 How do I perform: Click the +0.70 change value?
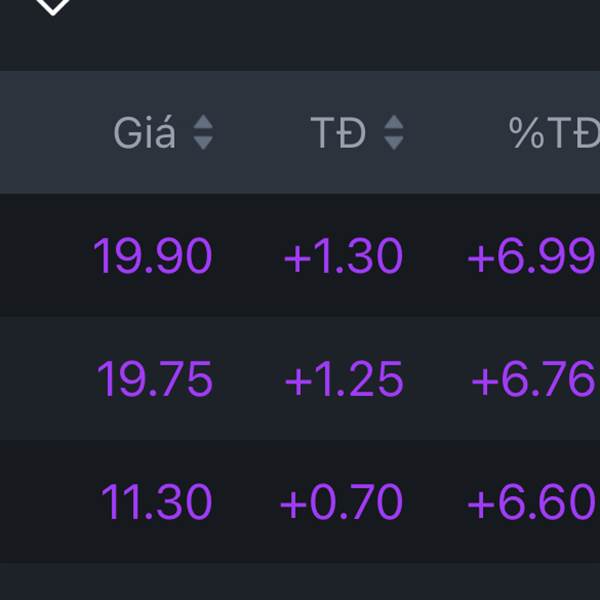click(341, 502)
